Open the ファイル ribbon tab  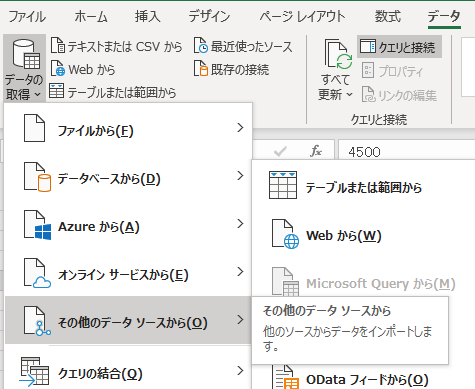click(27, 16)
